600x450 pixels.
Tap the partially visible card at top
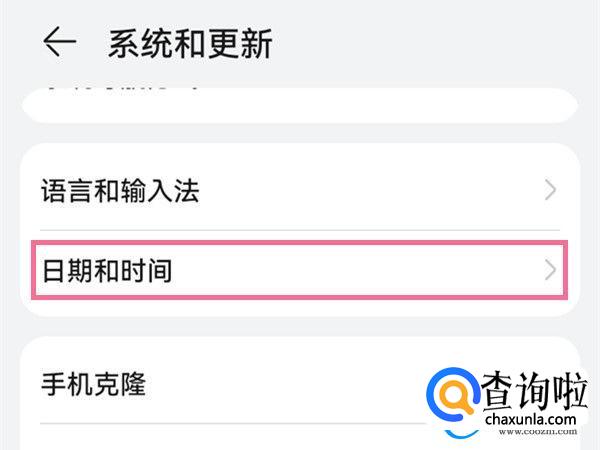click(x=300, y=104)
